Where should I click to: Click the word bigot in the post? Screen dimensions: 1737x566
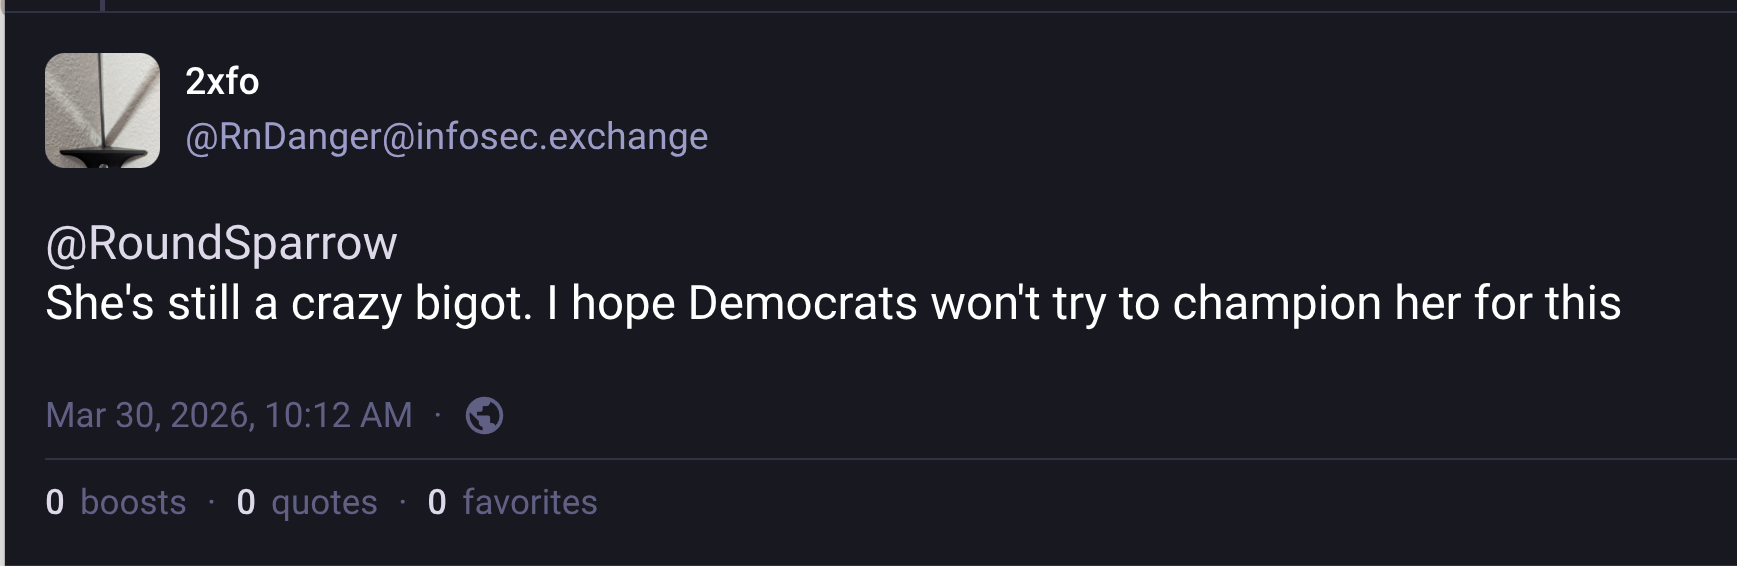point(472,303)
